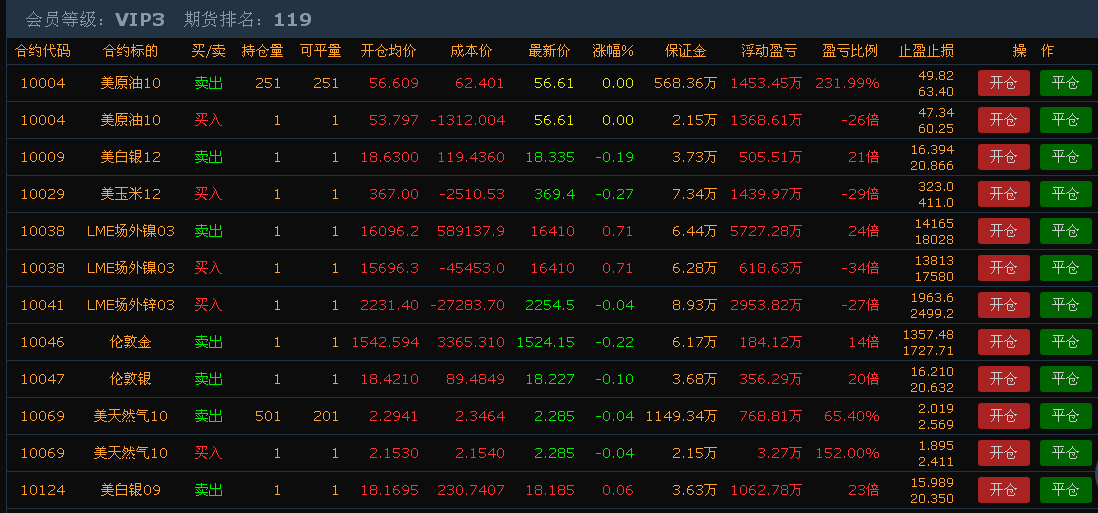Click the 可平量 column header

click(320, 51)
